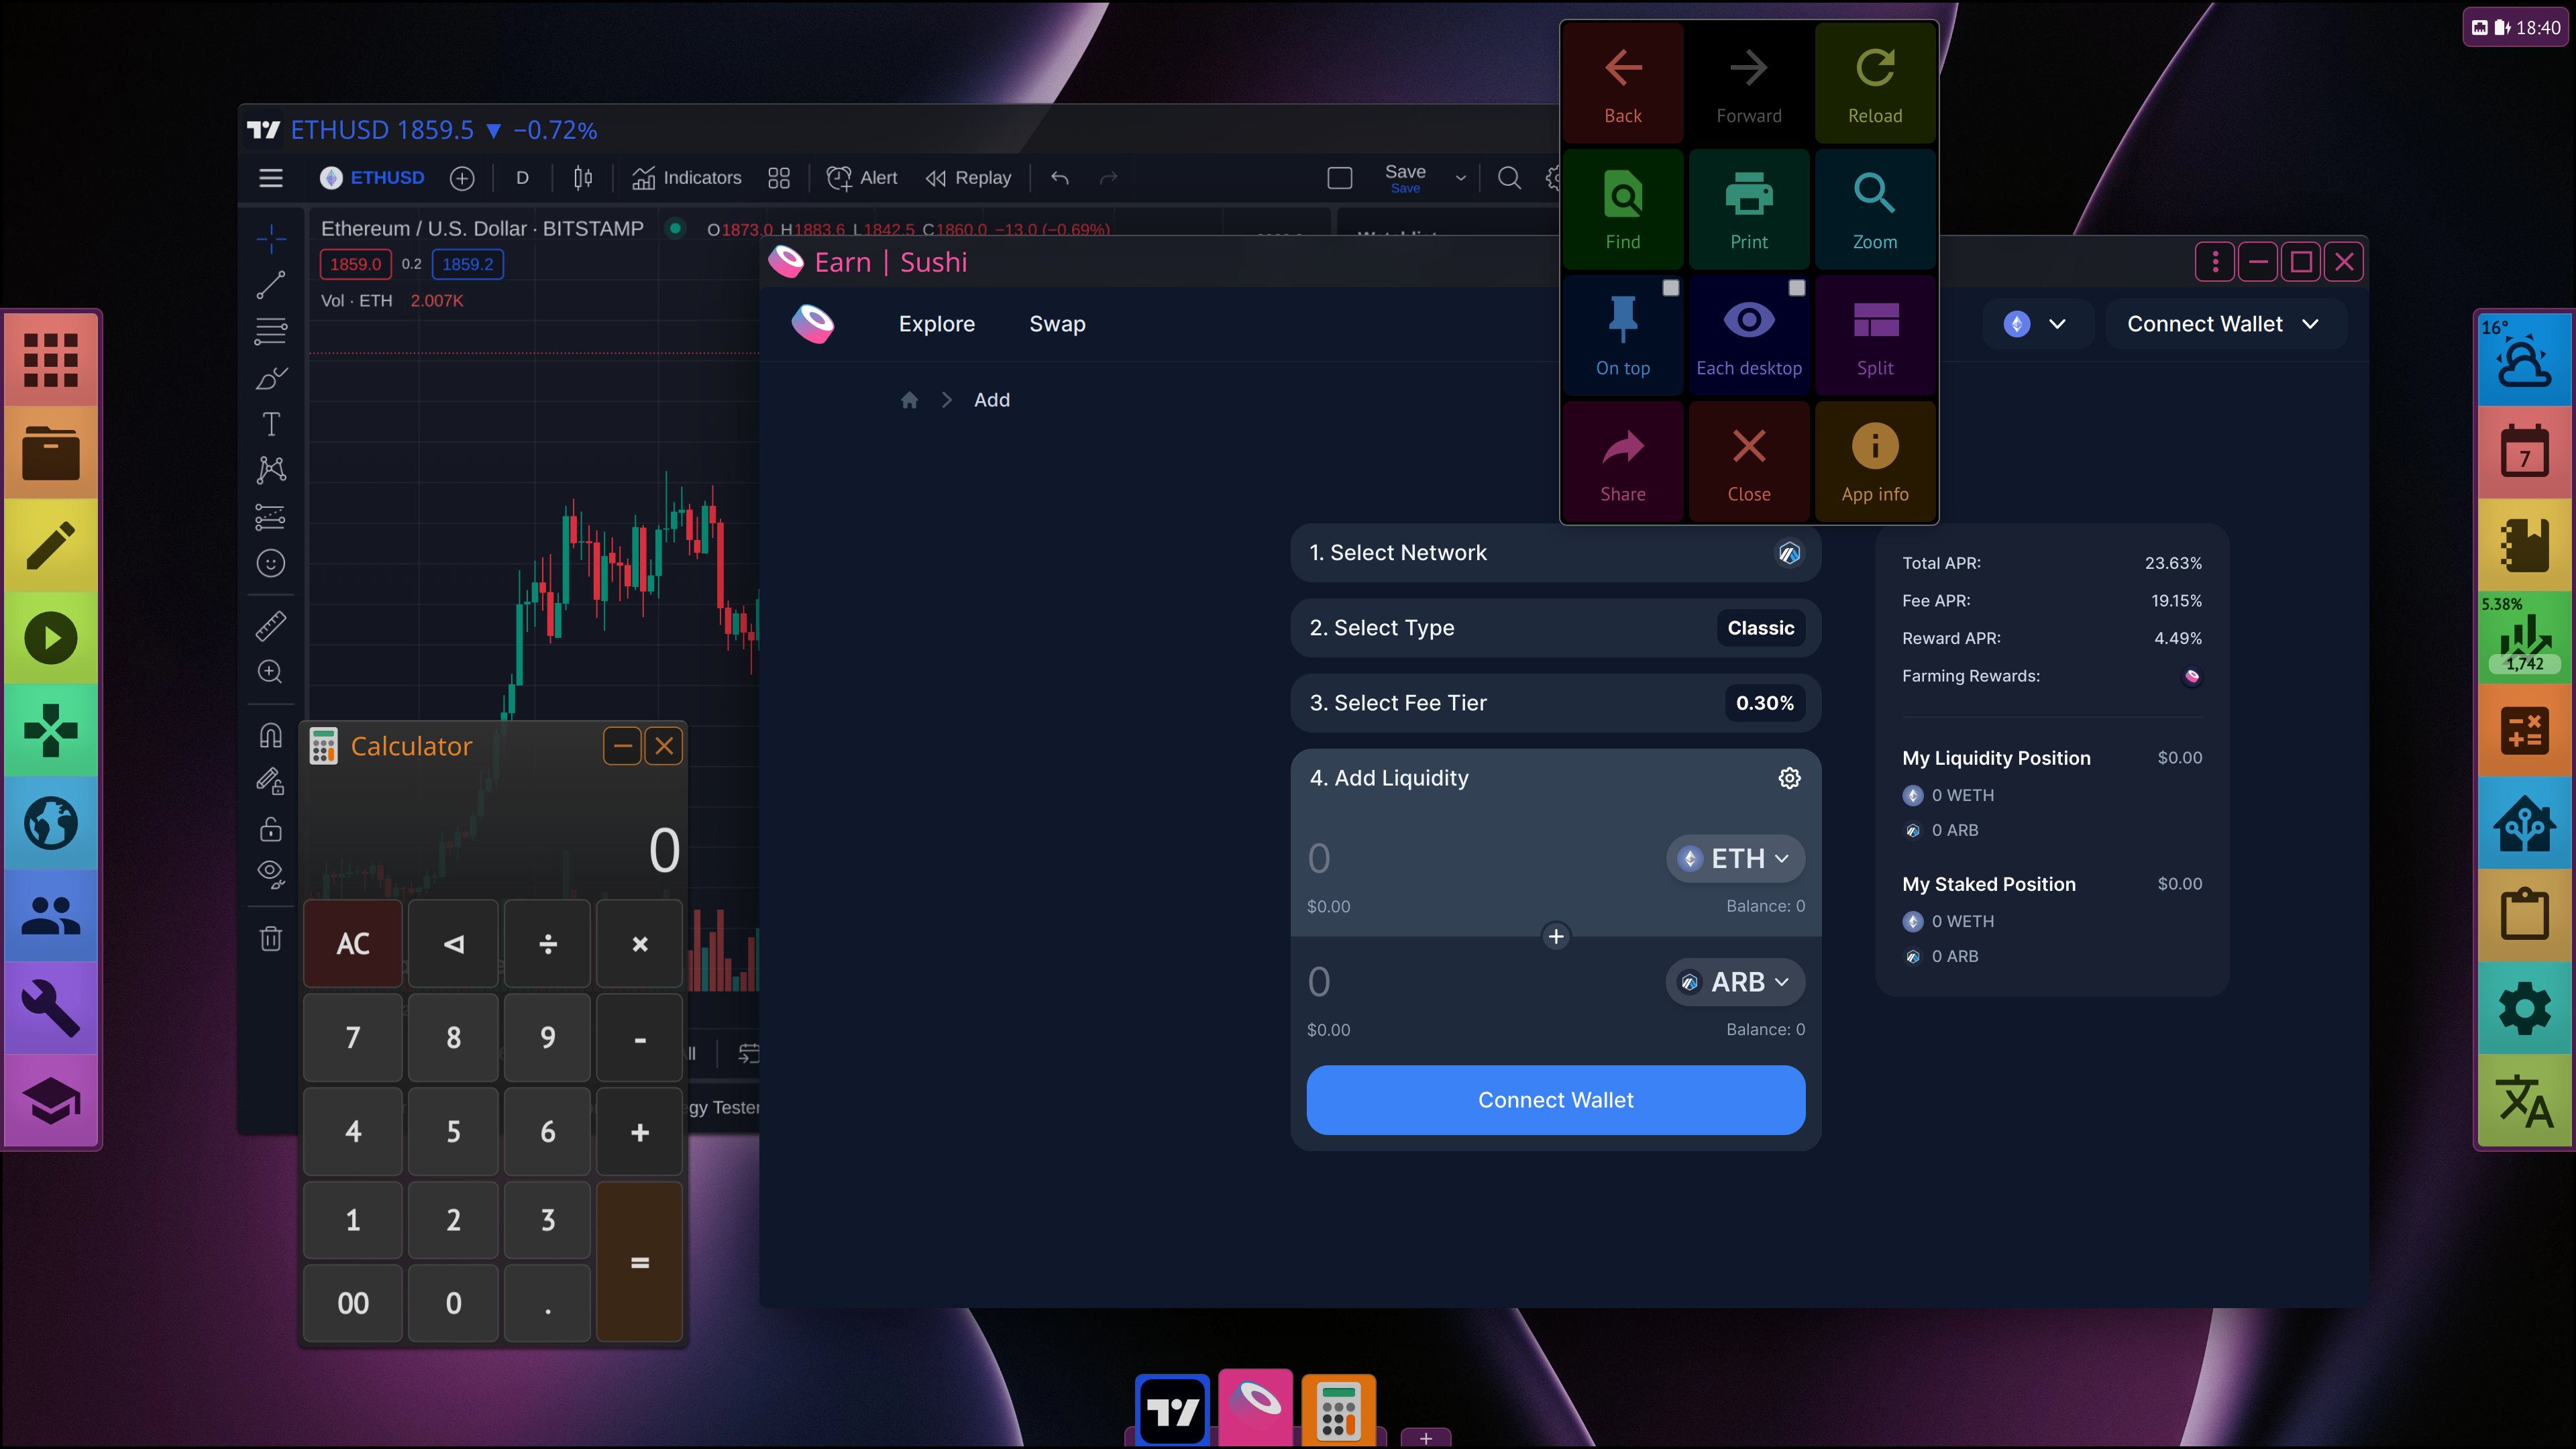
Task: Open Add Liquidity settings gear
Action: pyautogui.click(x=1789, y=778)
